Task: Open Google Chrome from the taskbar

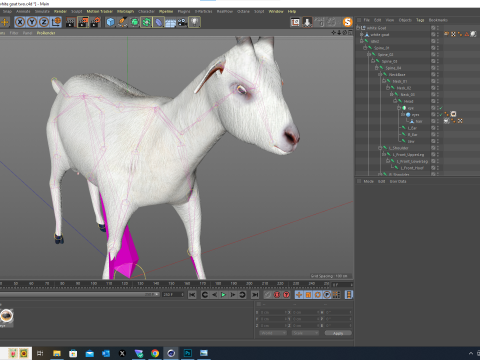Action: [155, 353]
